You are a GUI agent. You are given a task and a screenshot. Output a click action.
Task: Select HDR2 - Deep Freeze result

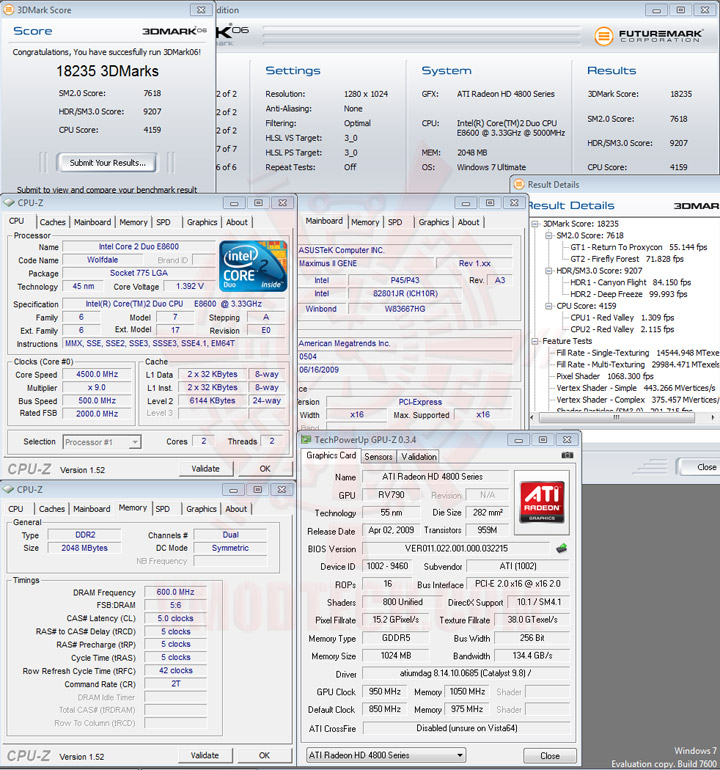click(x=629, y=294)
